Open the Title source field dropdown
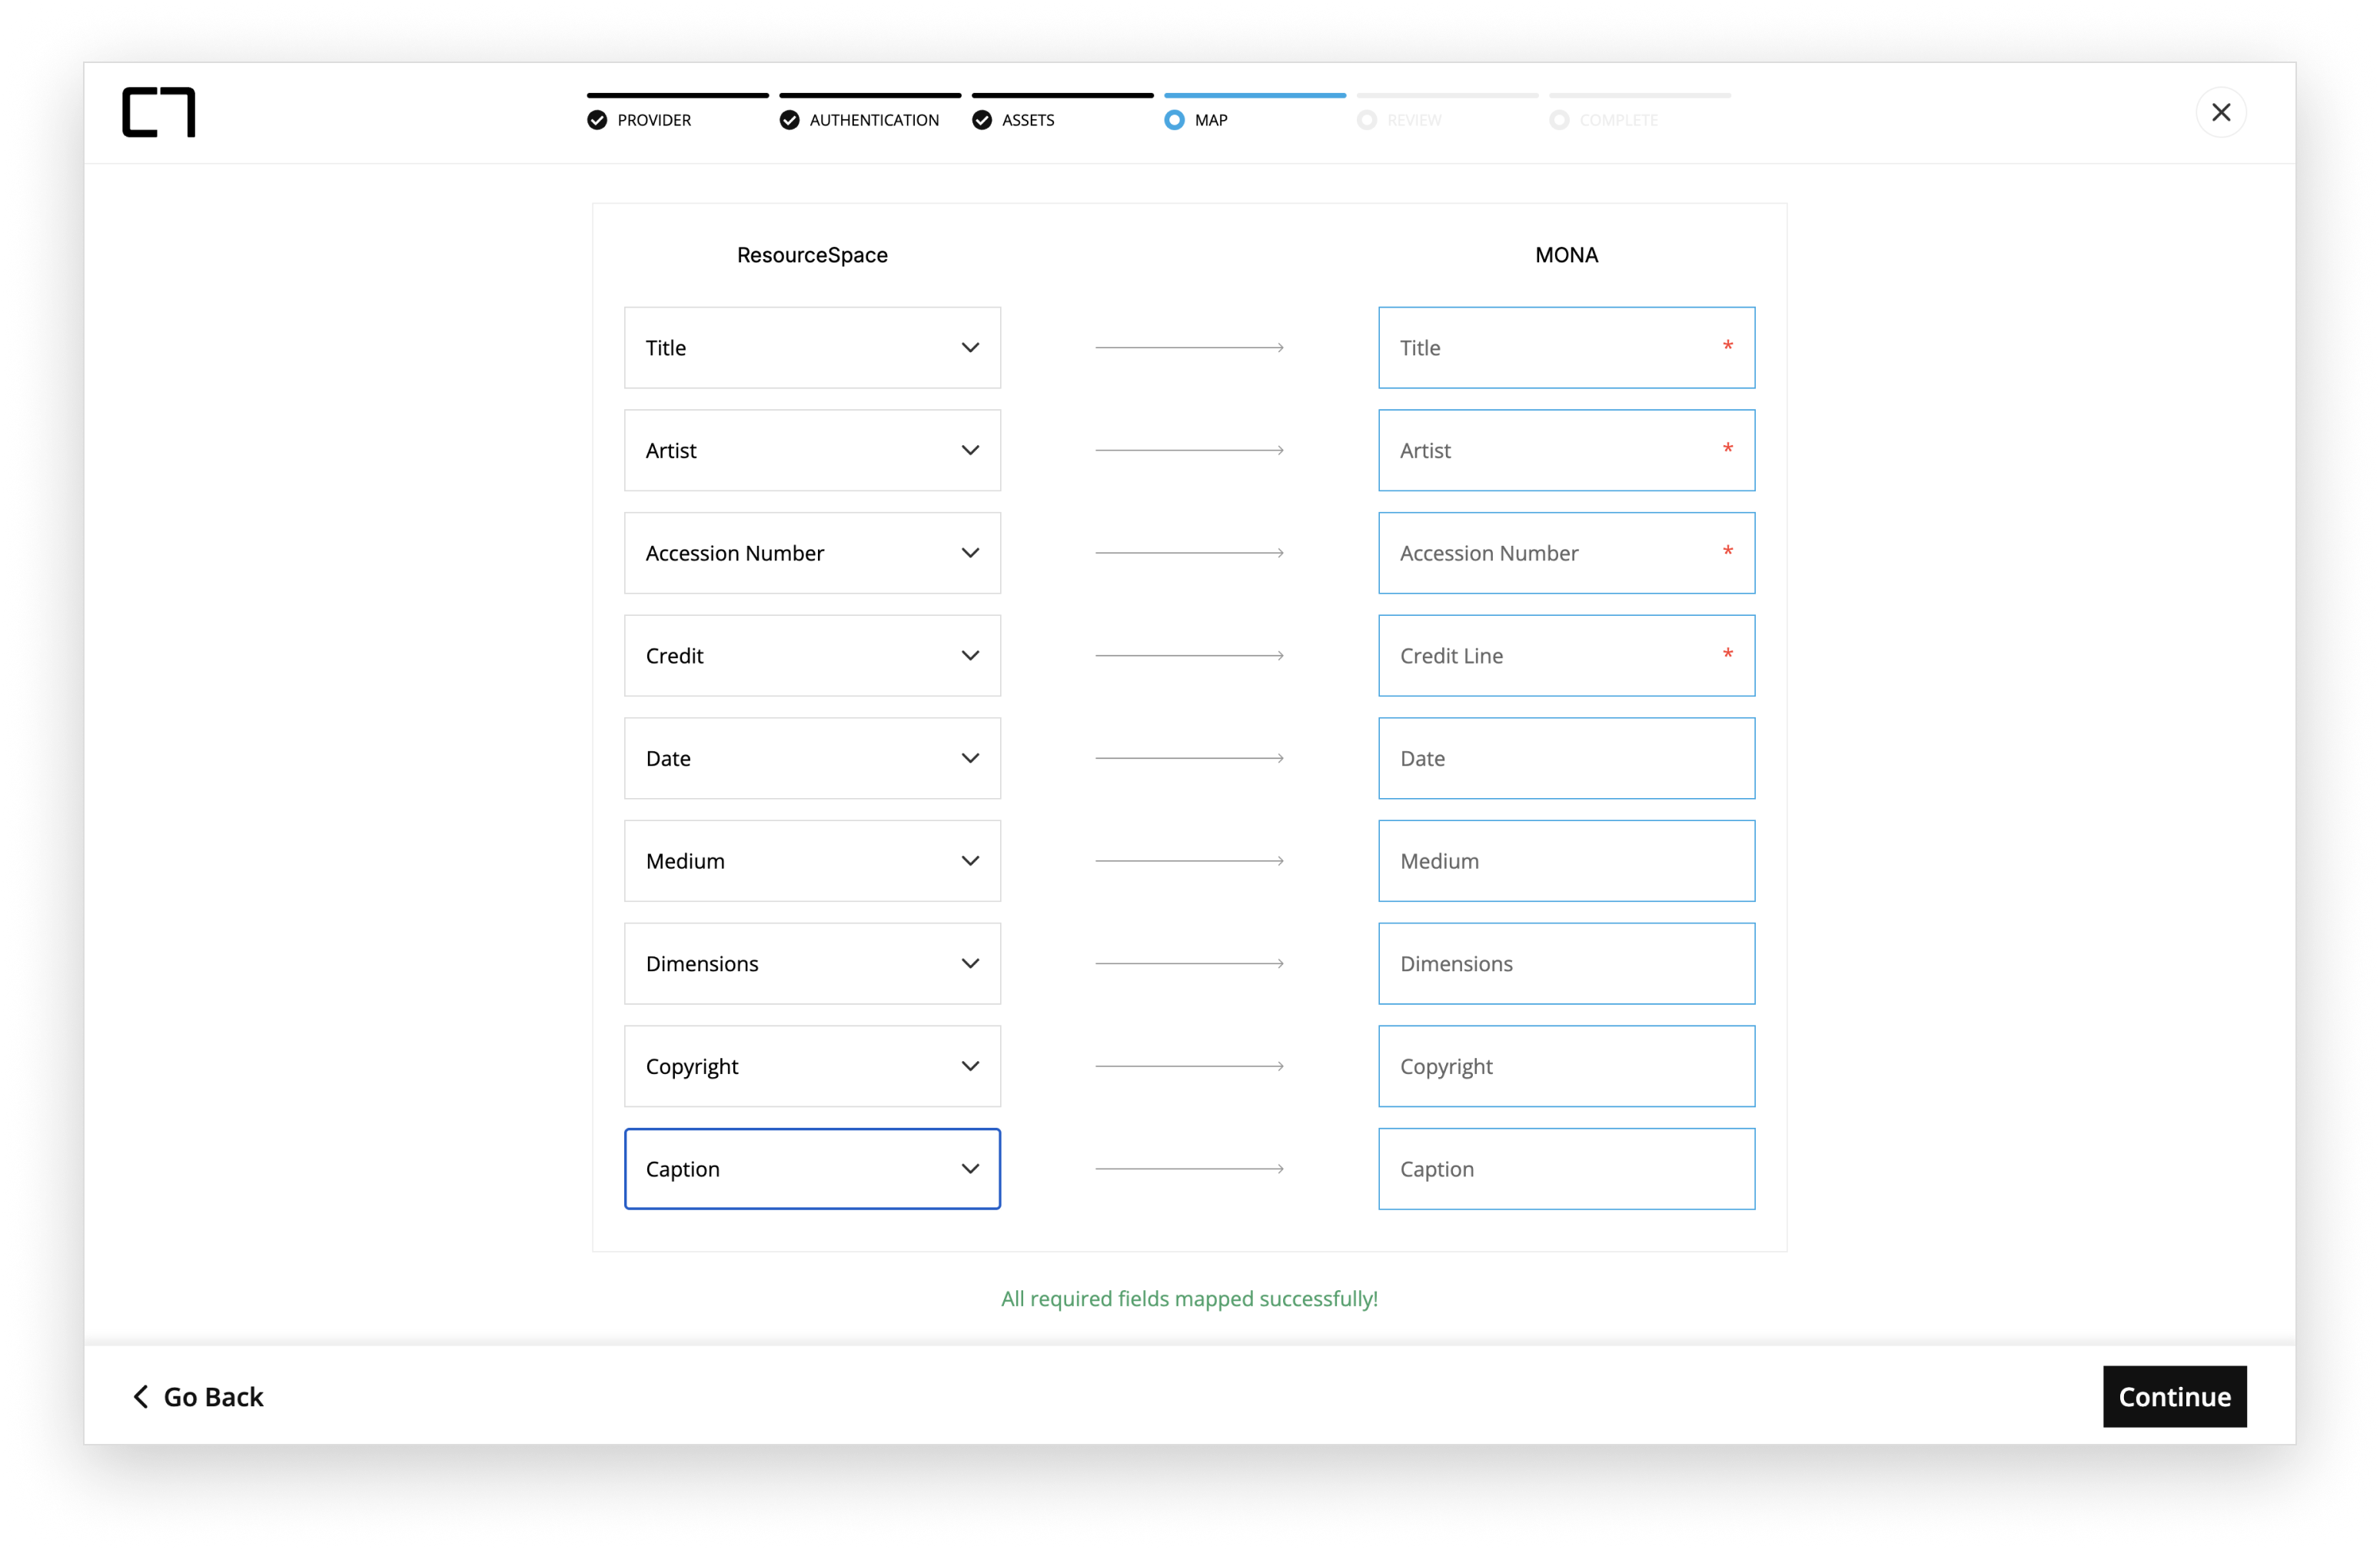The height and width of the screenshot is (1550, 2380). click(812, 348)
